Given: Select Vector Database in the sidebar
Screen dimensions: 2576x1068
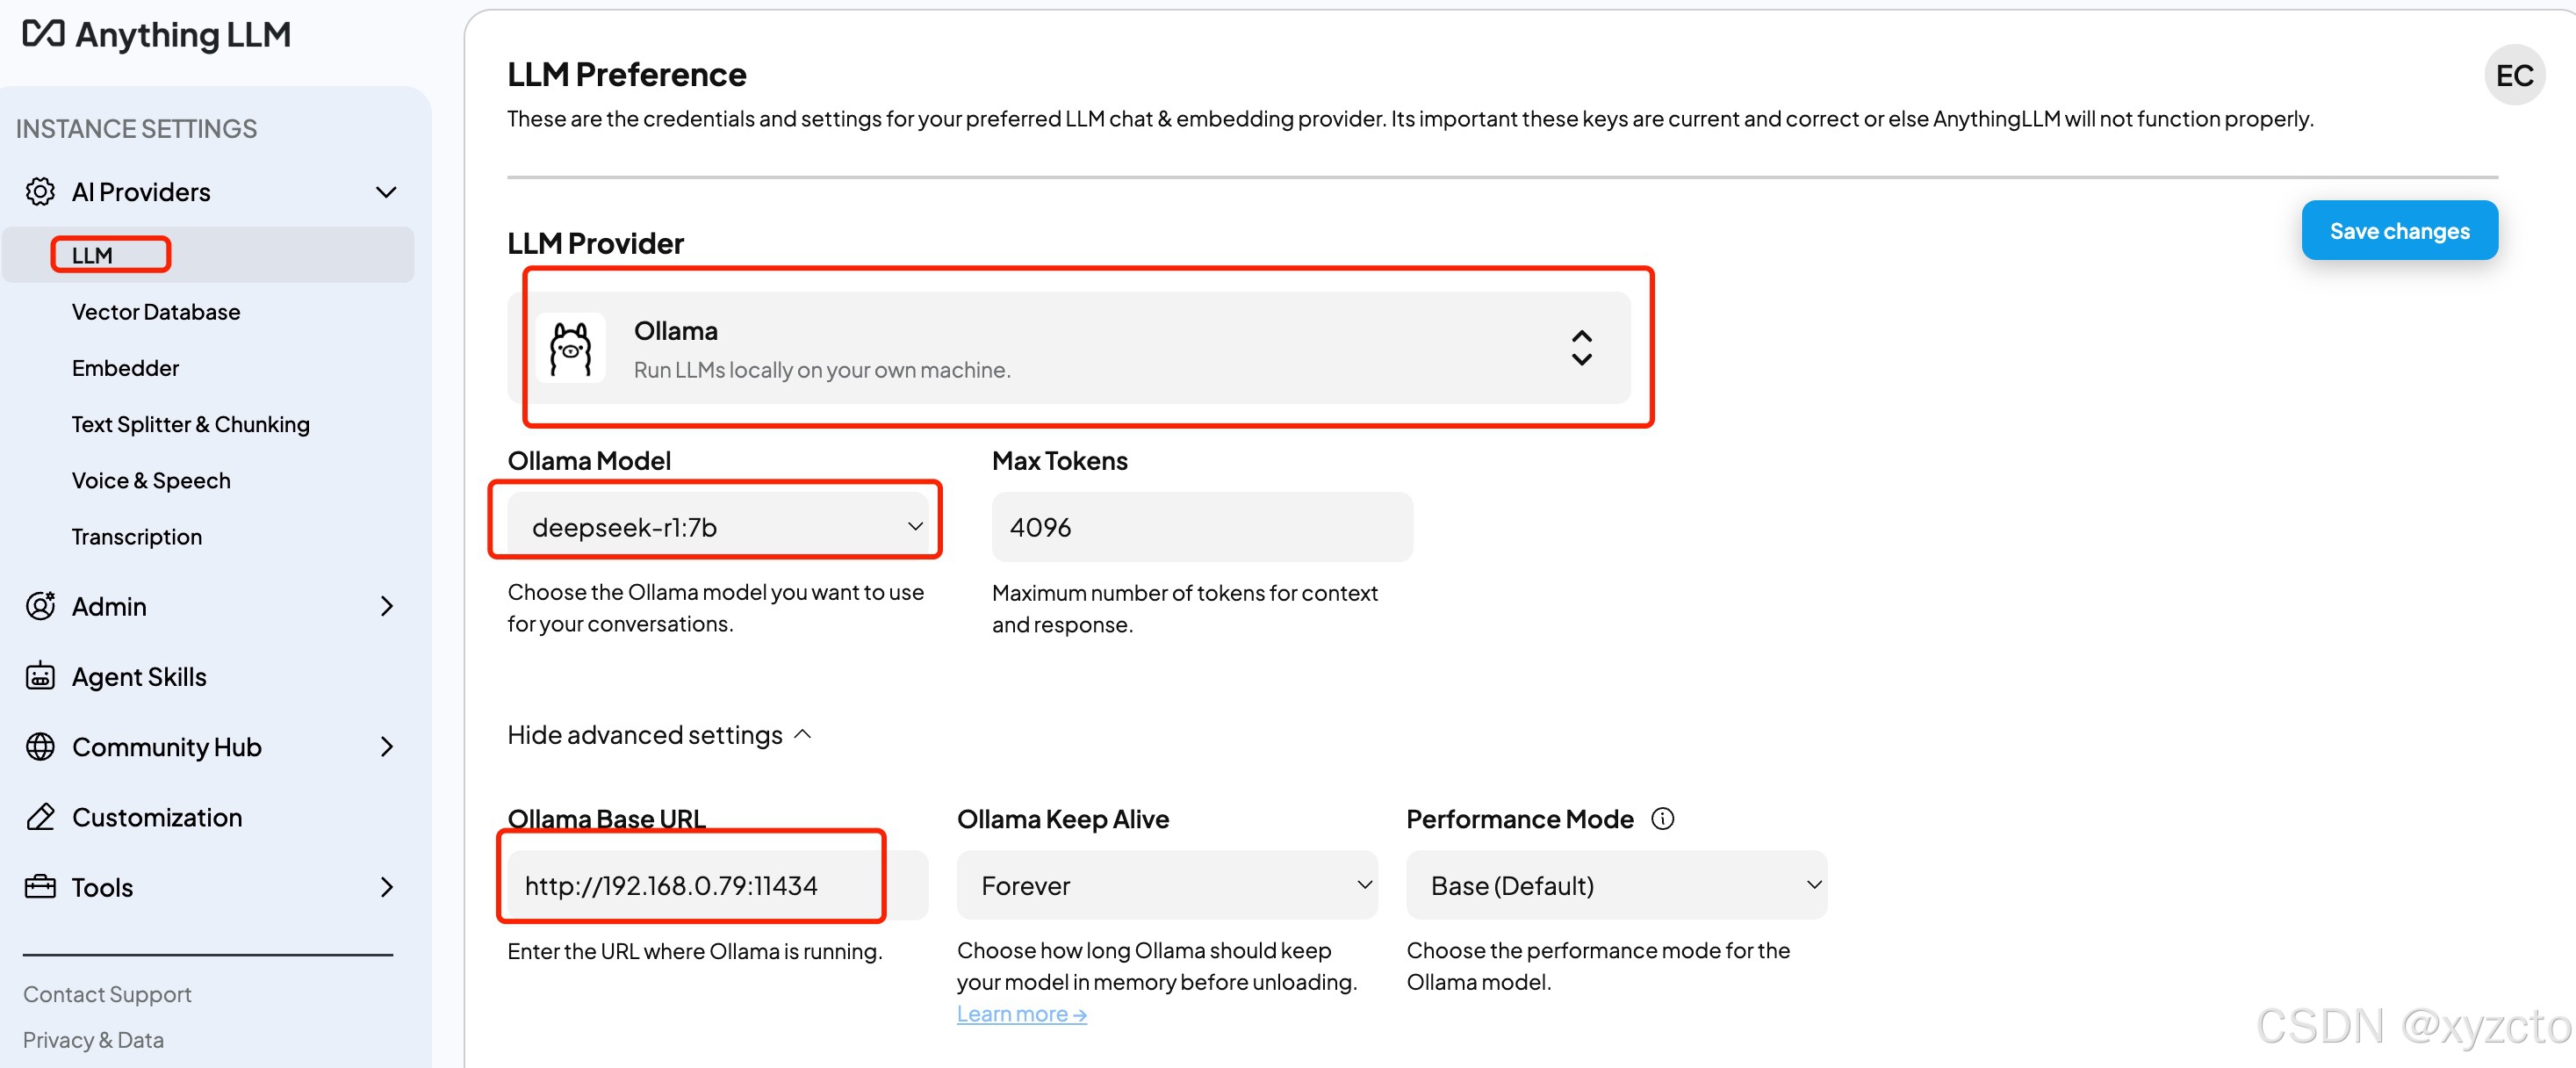Looking at the screenshot, I should 156,312.
